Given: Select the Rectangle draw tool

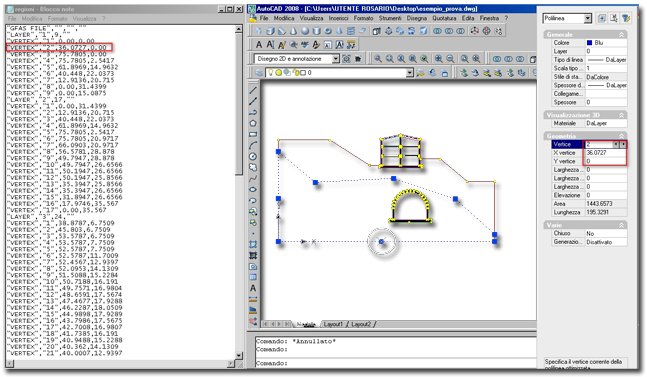Looking at the screenshot, I should [x=253, y=134].
